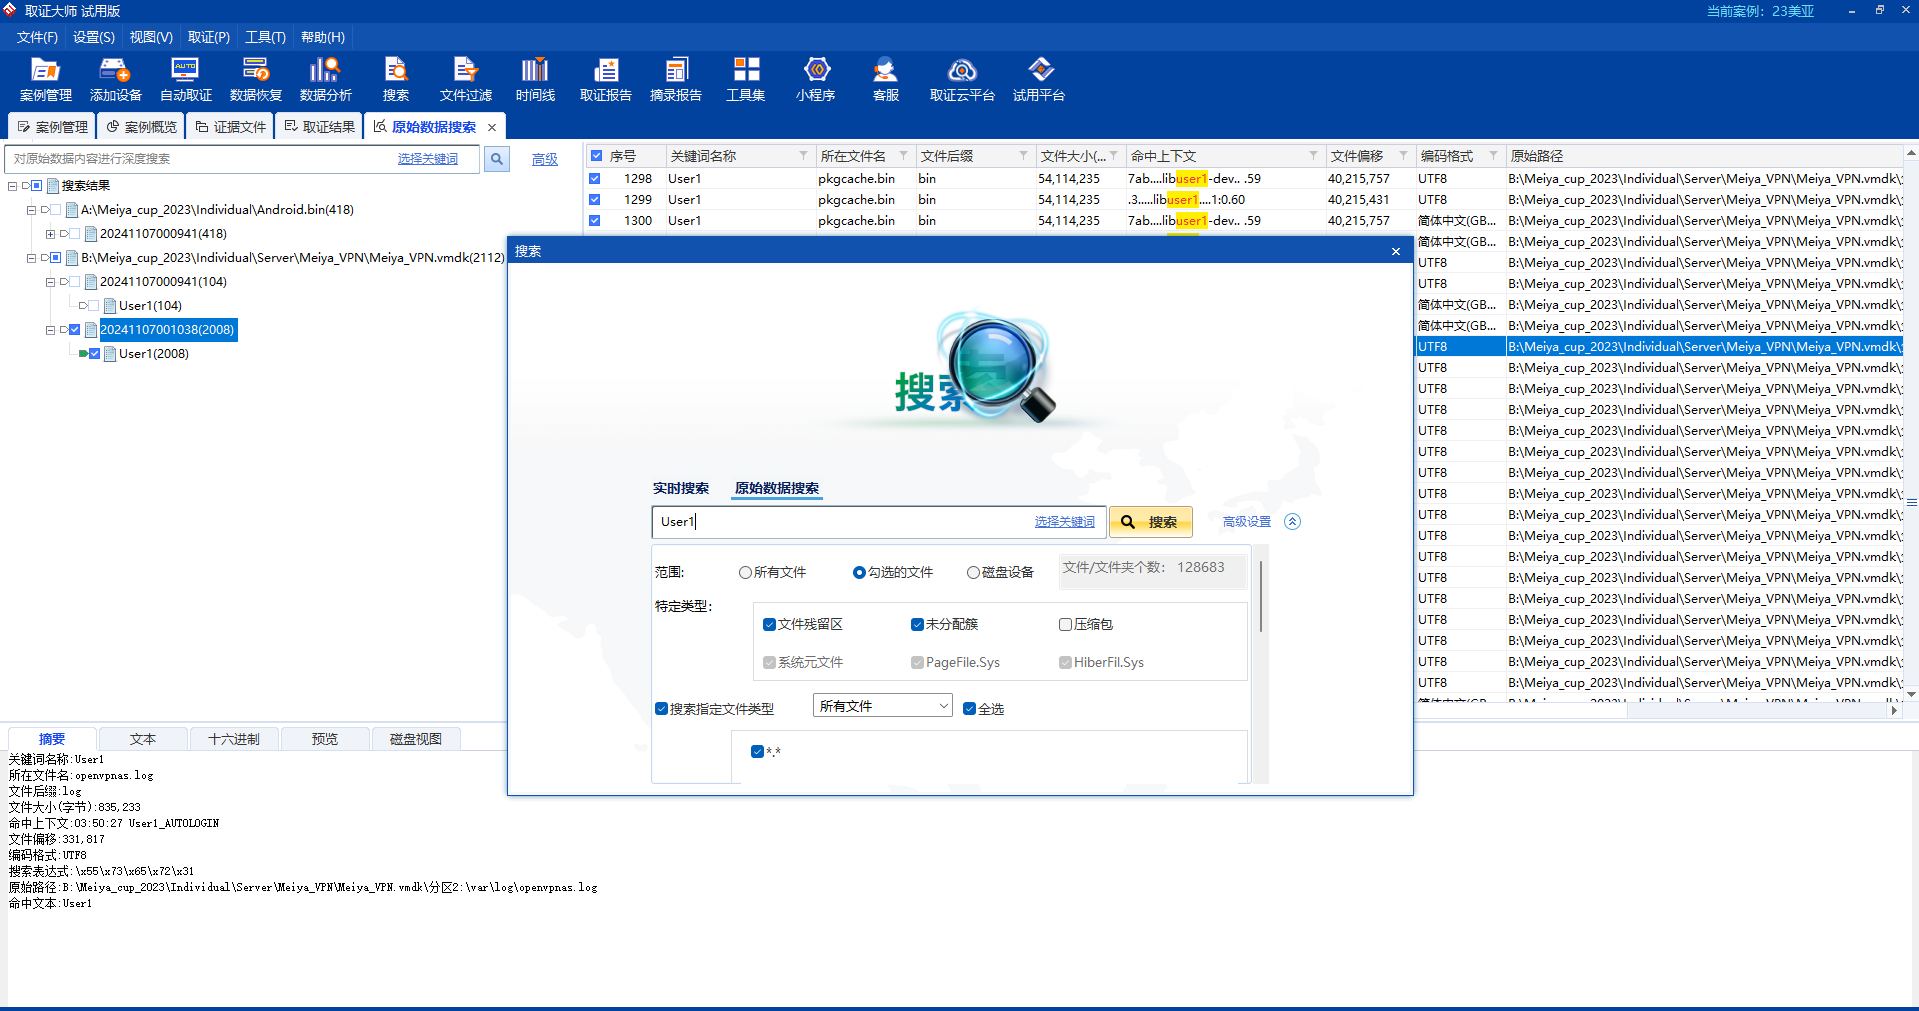The image size is (1919, 1011).
Task: Enable the 压缩包 checkbox
Action: [x=1066, y=625]
